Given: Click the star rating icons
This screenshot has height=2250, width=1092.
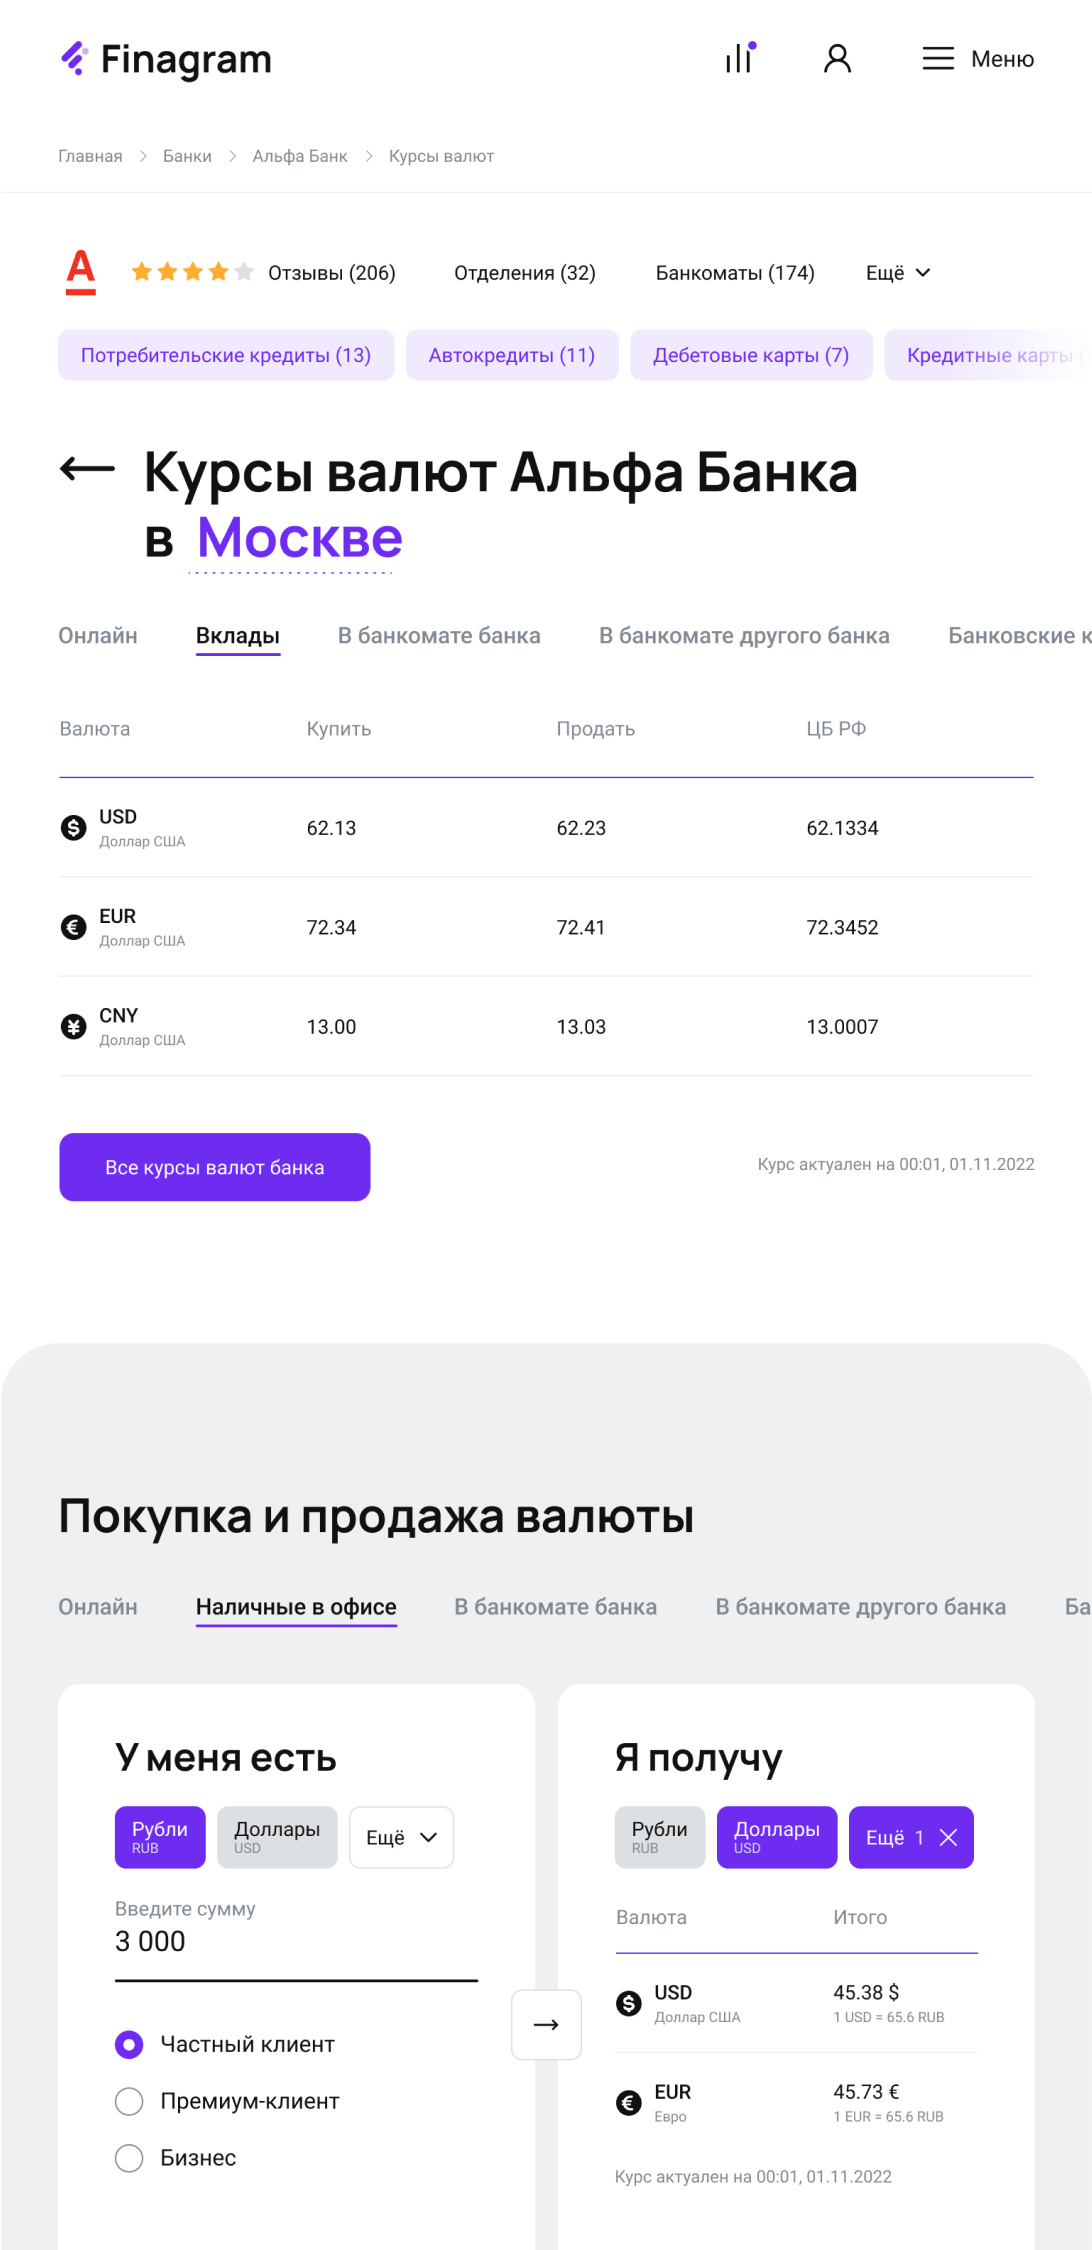Looking at the screenshot, I should [x=192, y=272].
